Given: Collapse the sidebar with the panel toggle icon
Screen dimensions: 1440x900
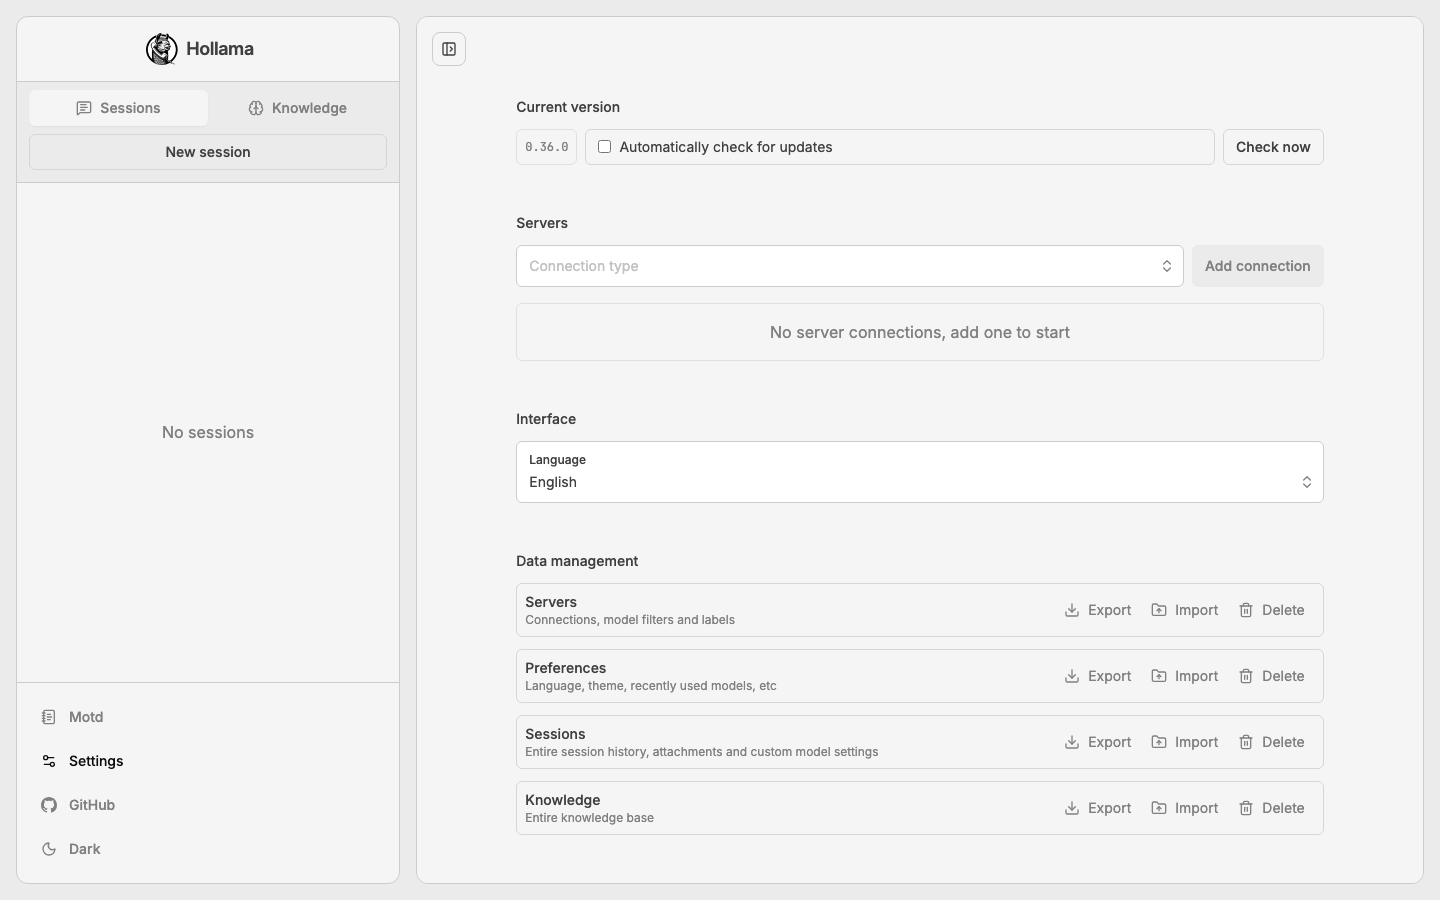Looking at the screenshot, I should pyautogui.click(x=449, y=49).
